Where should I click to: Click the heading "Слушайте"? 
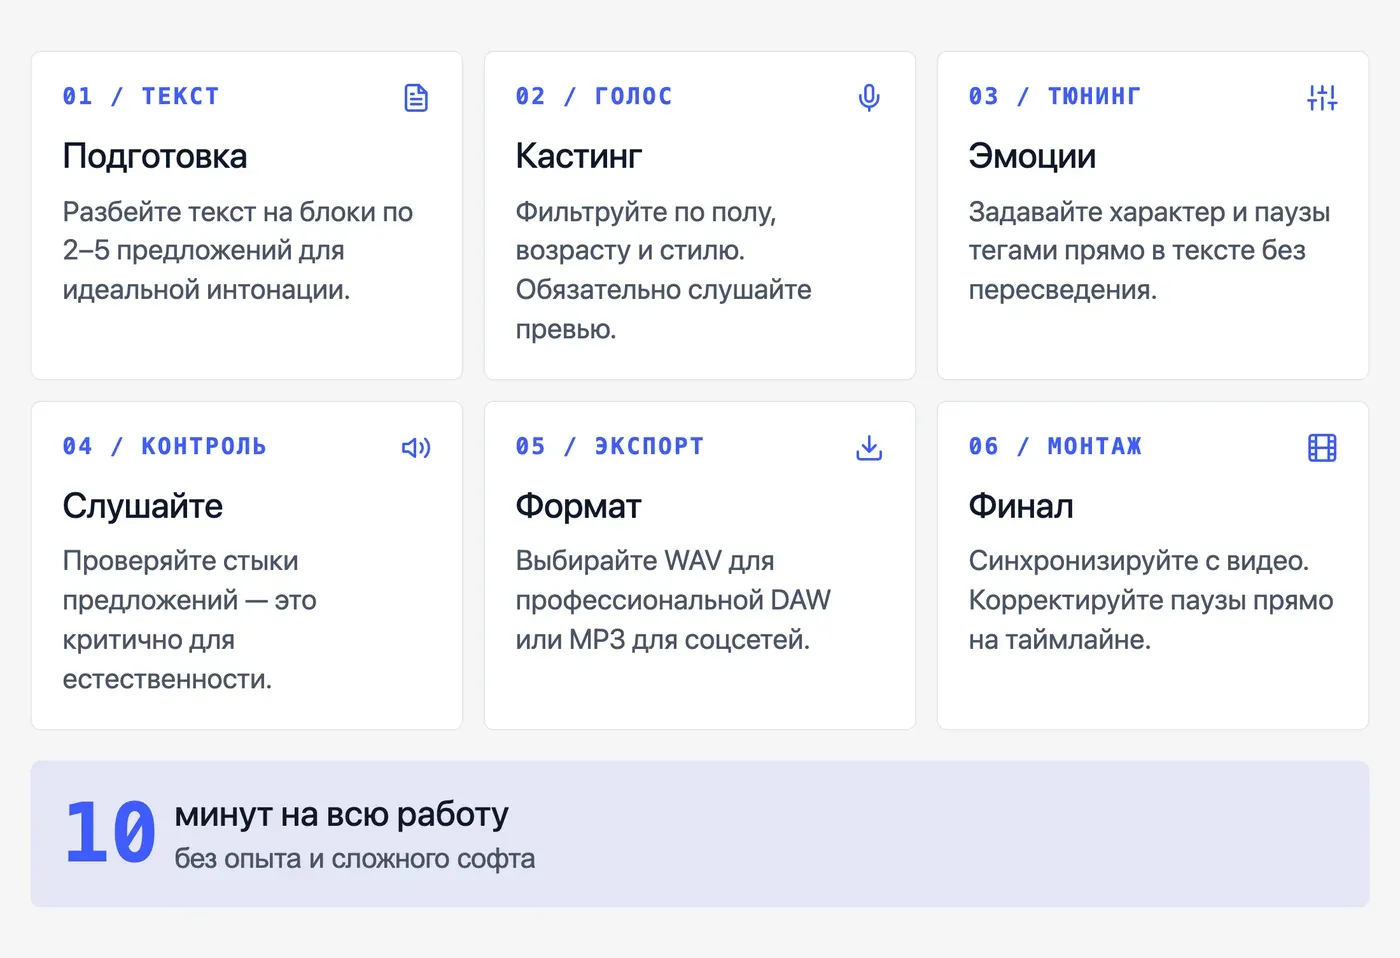143,506
